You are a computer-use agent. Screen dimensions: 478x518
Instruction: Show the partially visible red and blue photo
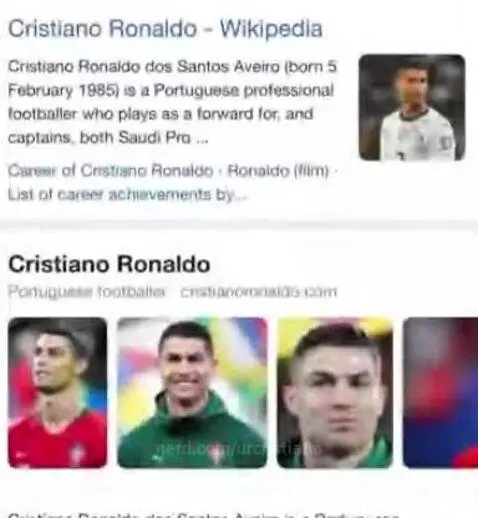pos(440,393)
